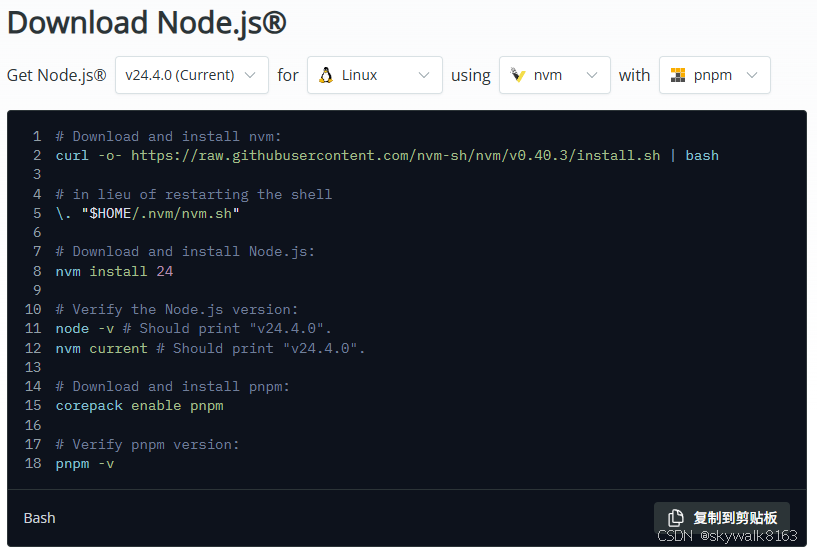
Task: Click the '# Verify the Node.js version:' comment
Action: pos(177,310)
